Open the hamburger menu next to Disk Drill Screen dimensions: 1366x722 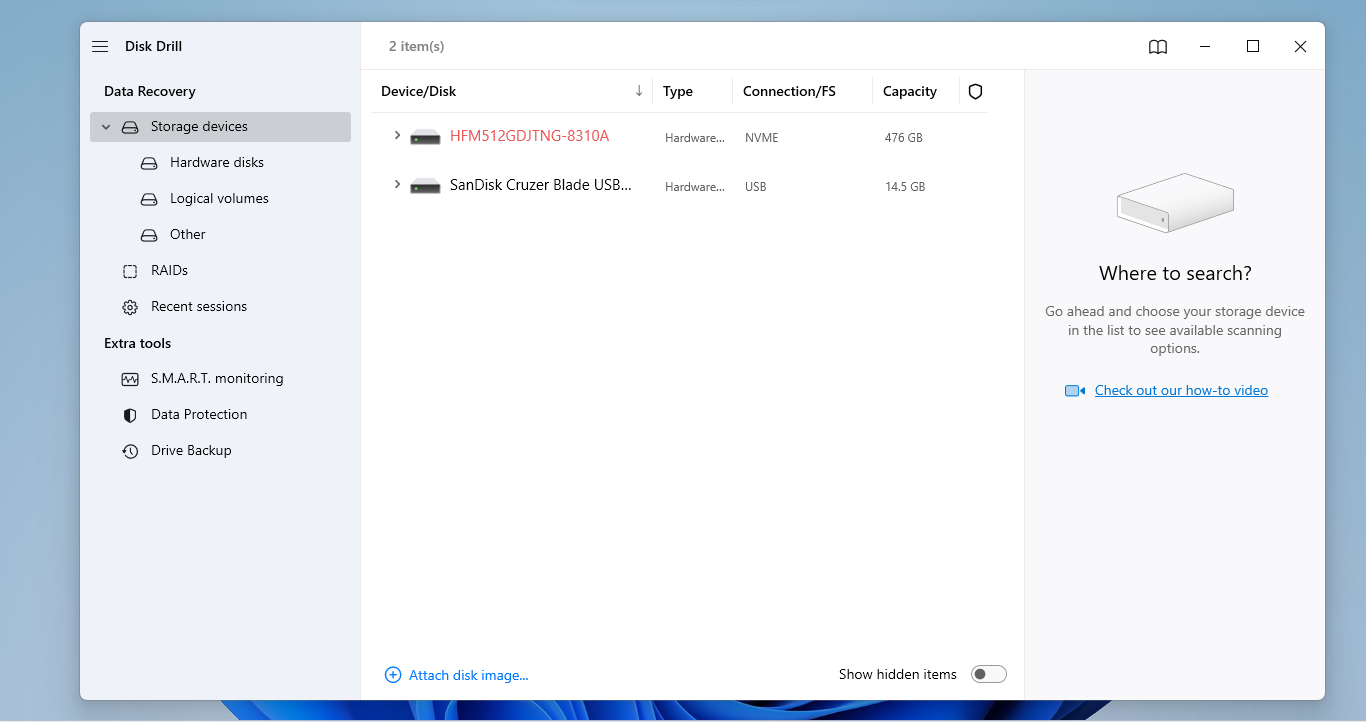click(x=100, y=47)
